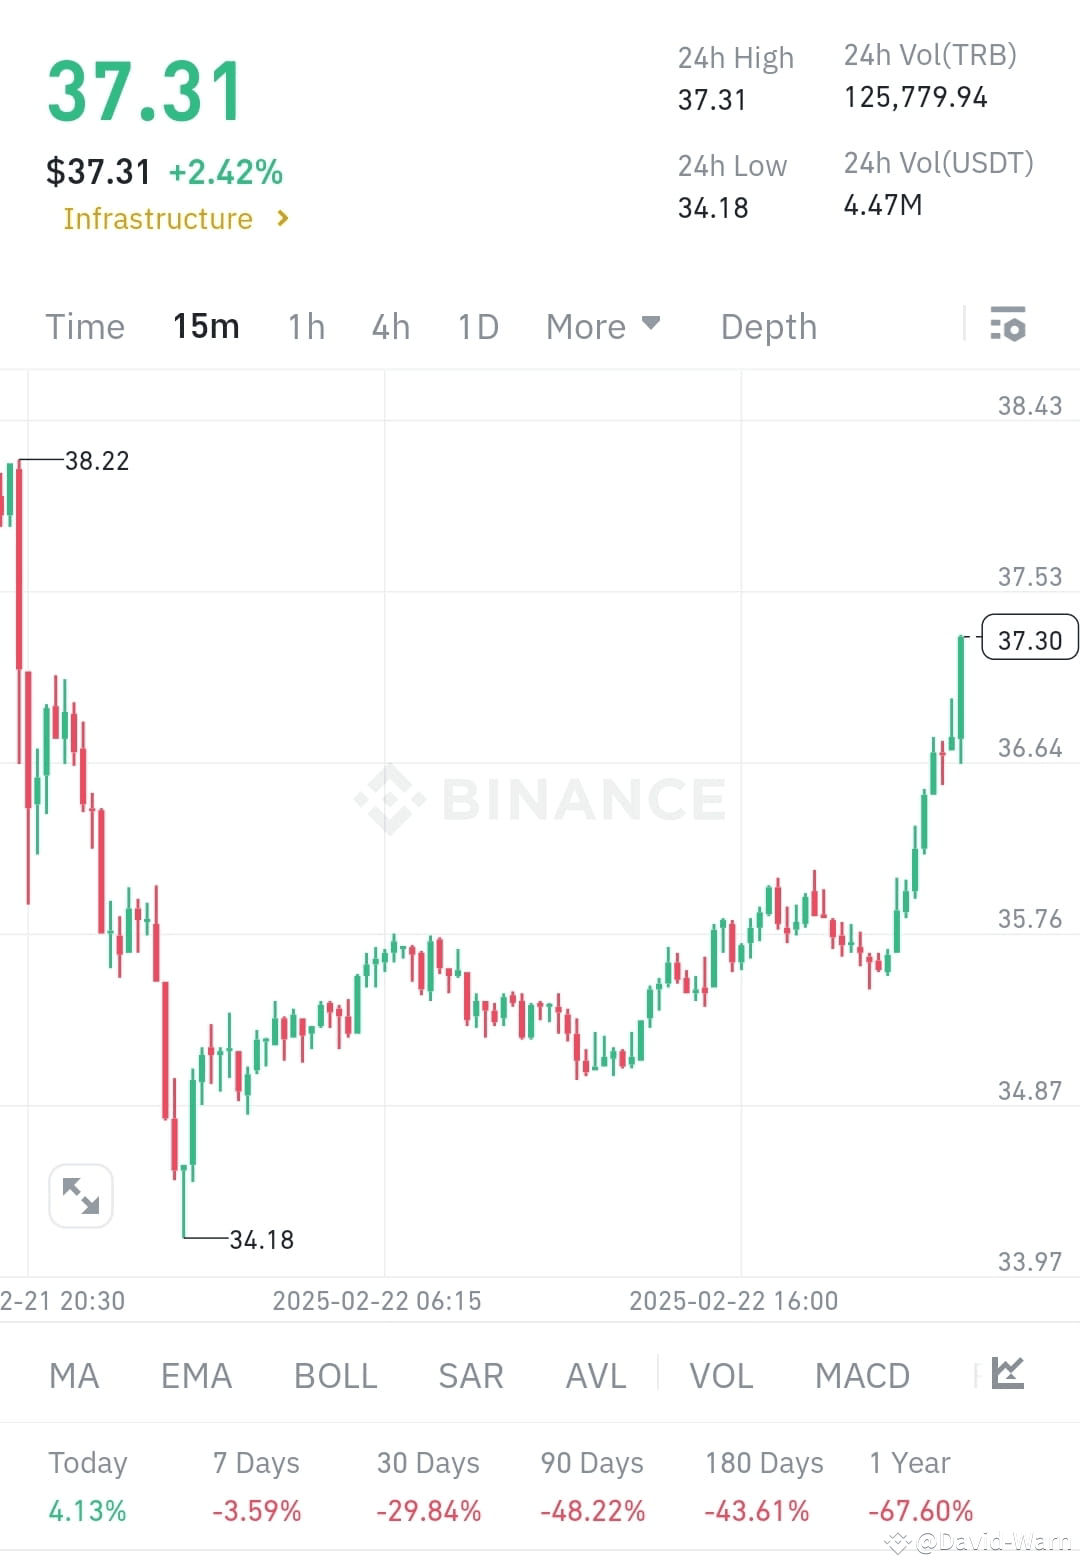This screenshot has height=1564, width=1080.
Task: Select the line chart icon near MACD
Action: coord(1007,1375)
